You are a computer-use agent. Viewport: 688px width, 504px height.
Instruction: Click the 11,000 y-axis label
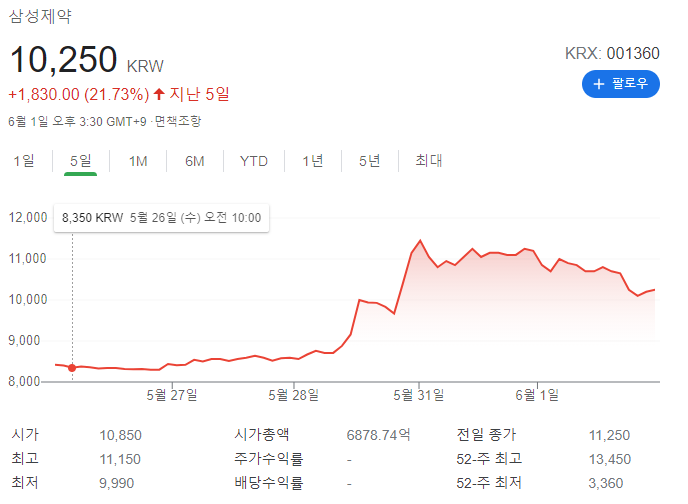coord(28,259)
